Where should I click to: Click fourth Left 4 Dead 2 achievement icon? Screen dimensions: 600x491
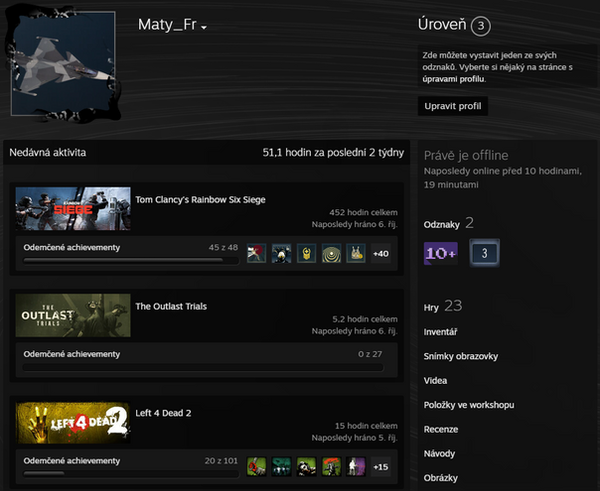(x=331, y=467)
